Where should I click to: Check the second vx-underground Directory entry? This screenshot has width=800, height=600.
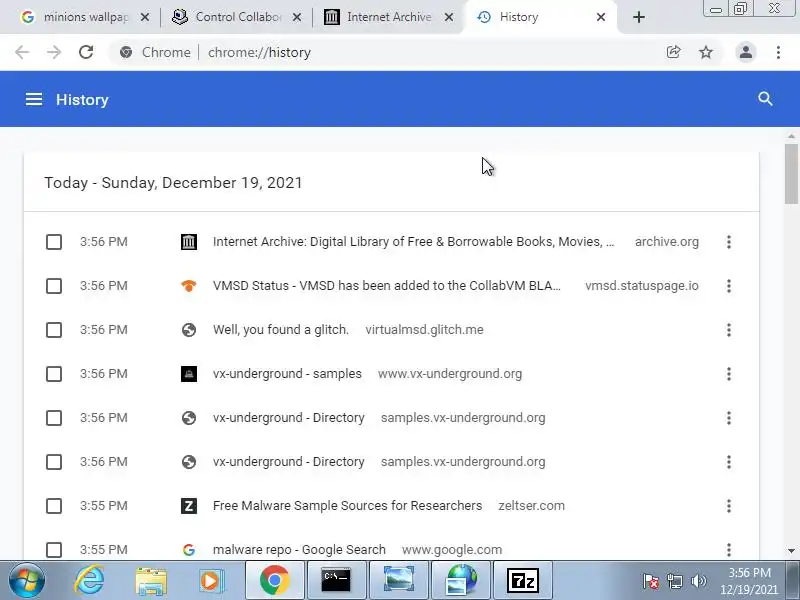(x=54, y=462)
